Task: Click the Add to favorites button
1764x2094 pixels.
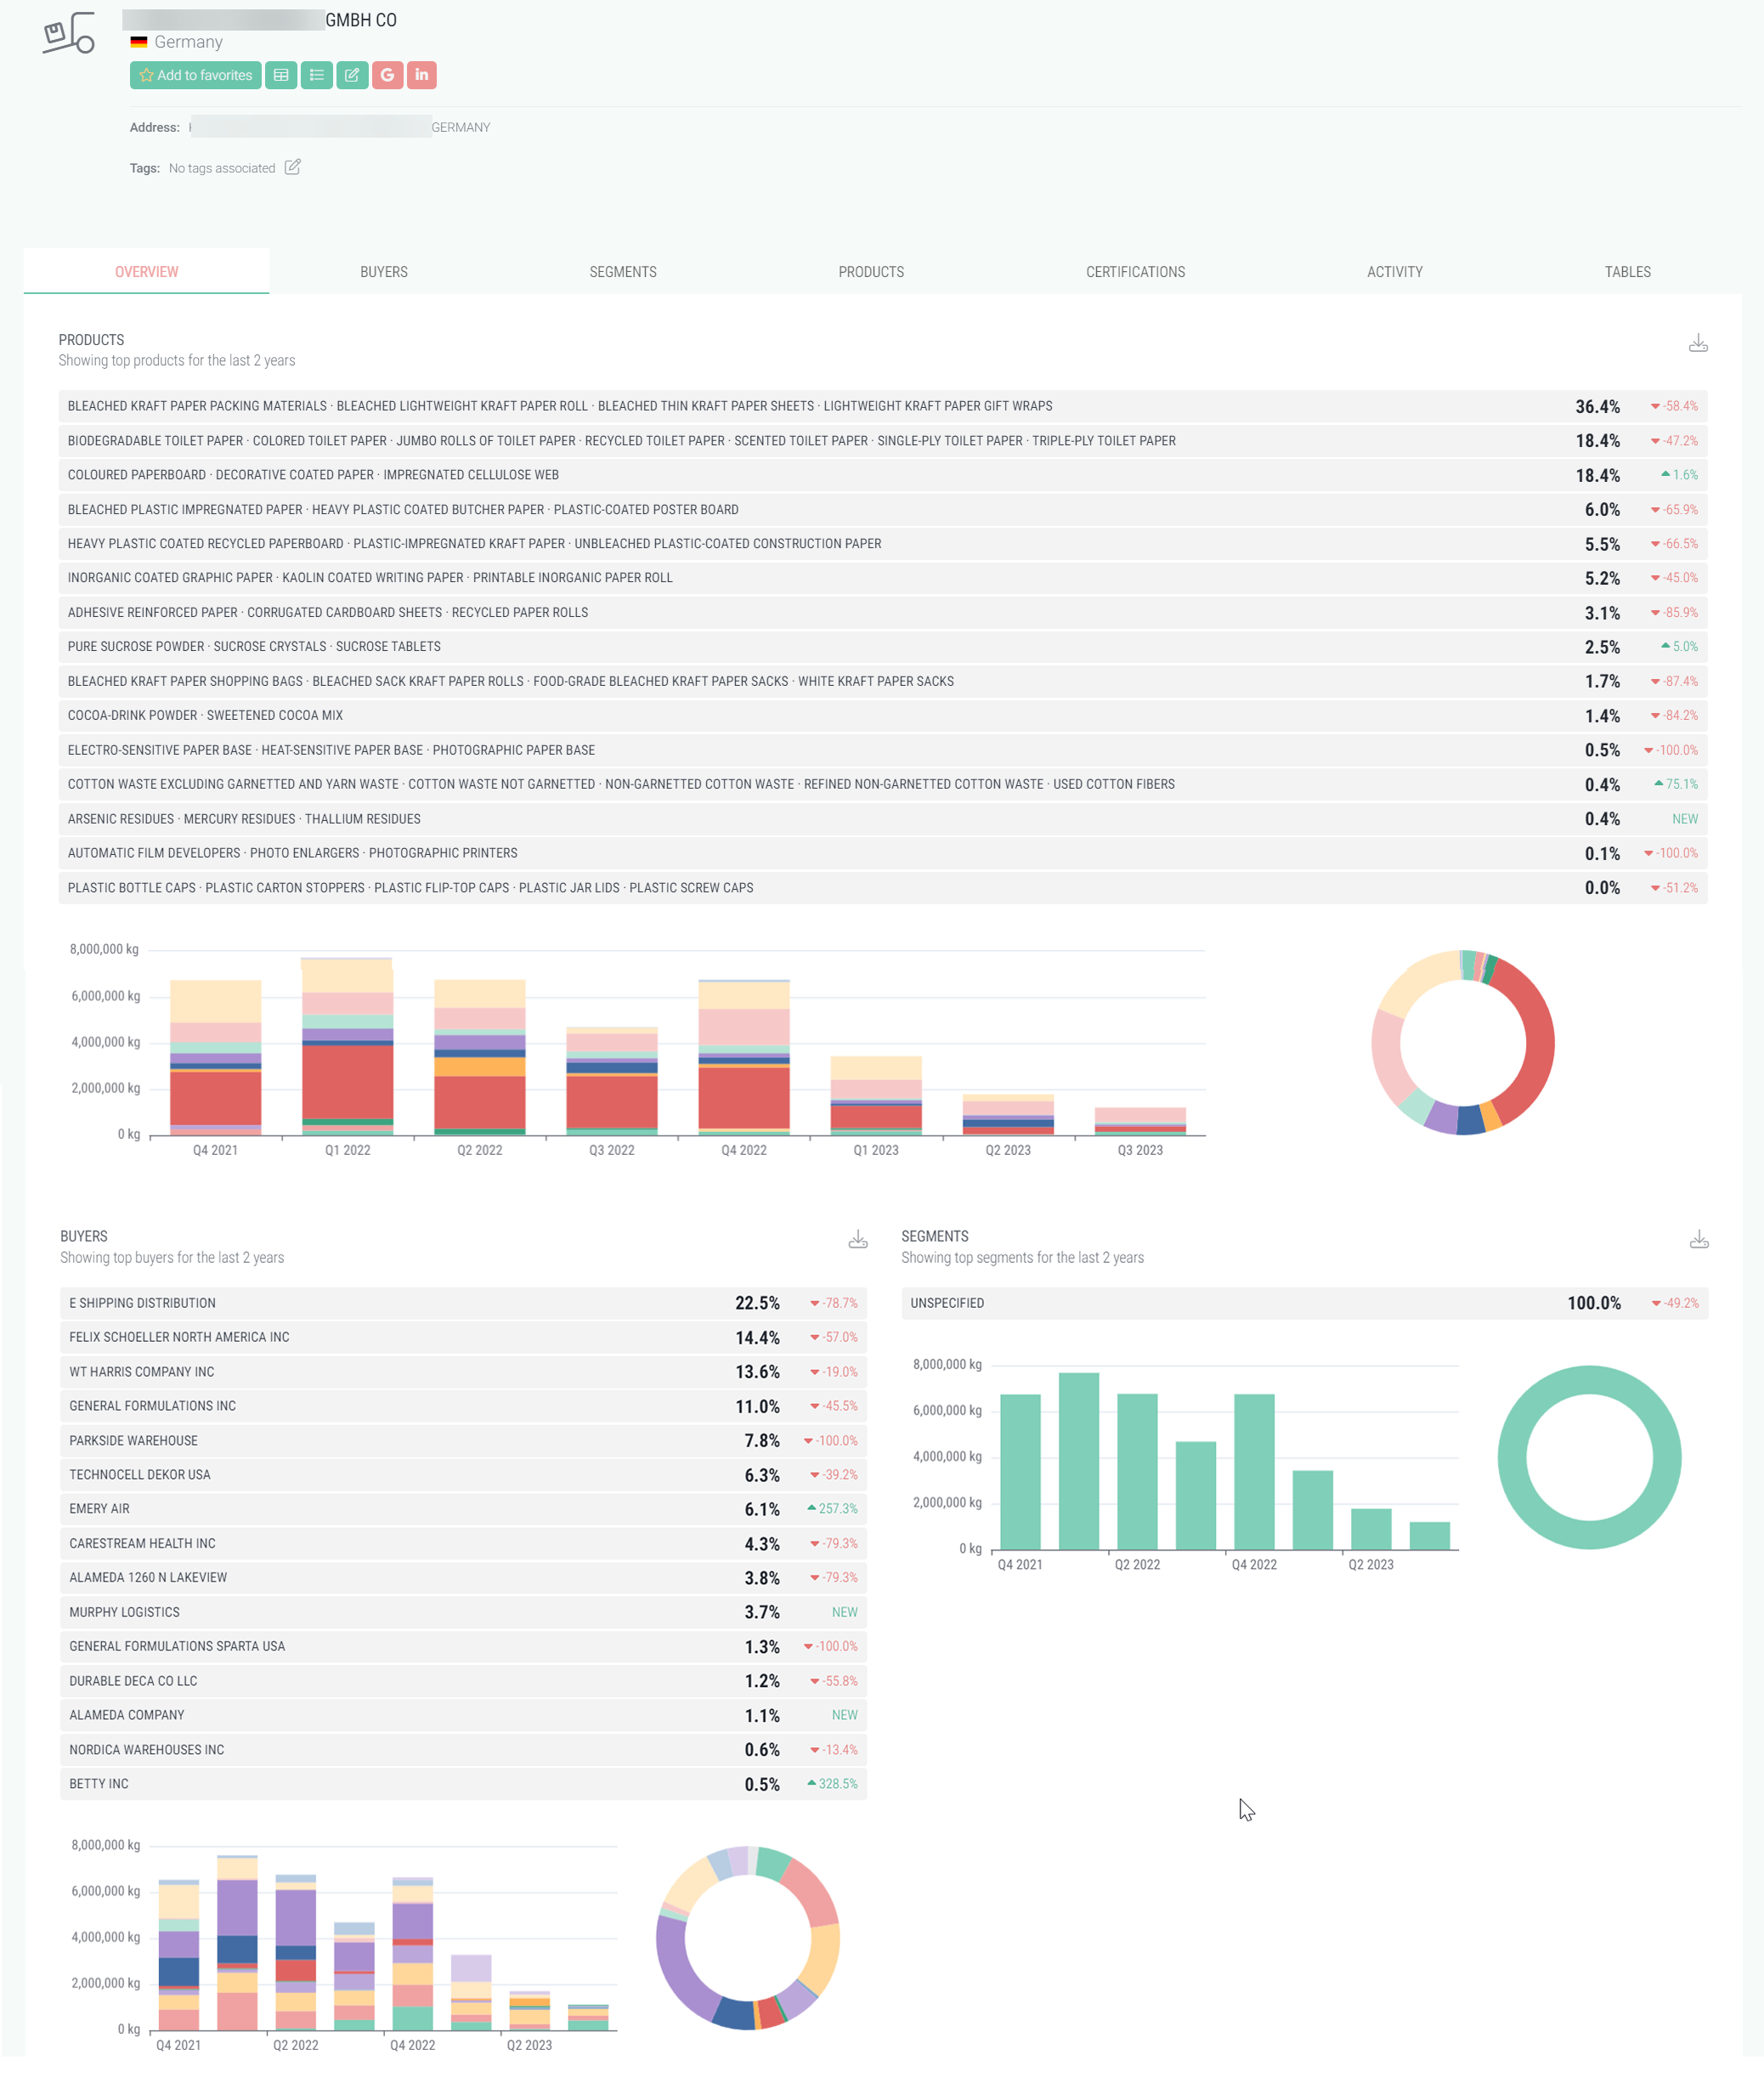Action: pos(195,75)
